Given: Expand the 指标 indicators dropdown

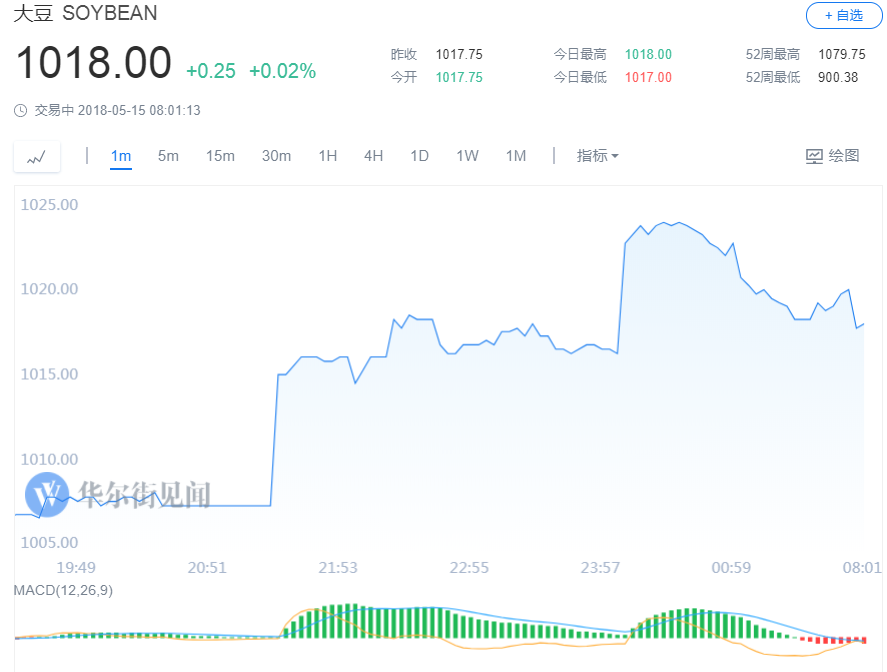Looking at the screenshot, I should pos(597,156).
